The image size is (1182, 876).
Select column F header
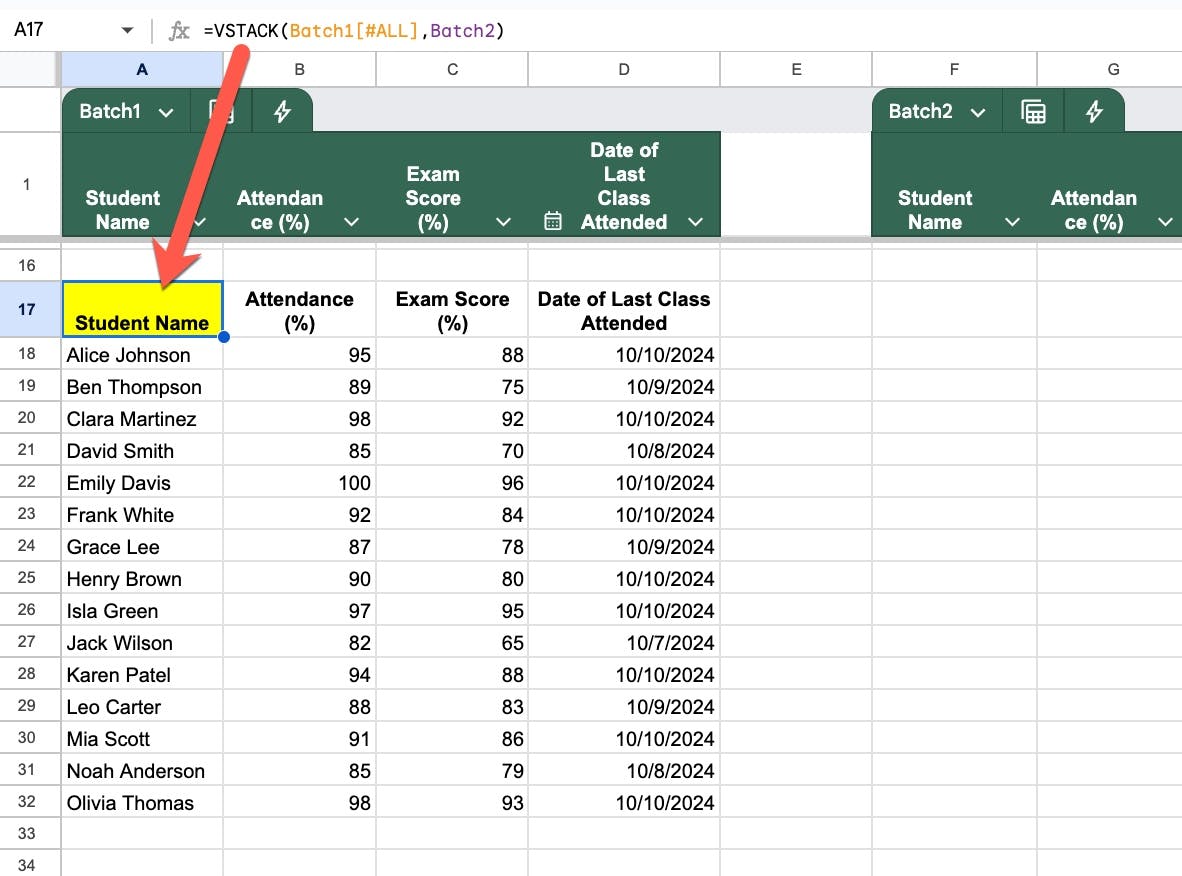pyautogui.click(x=954, y=69)
